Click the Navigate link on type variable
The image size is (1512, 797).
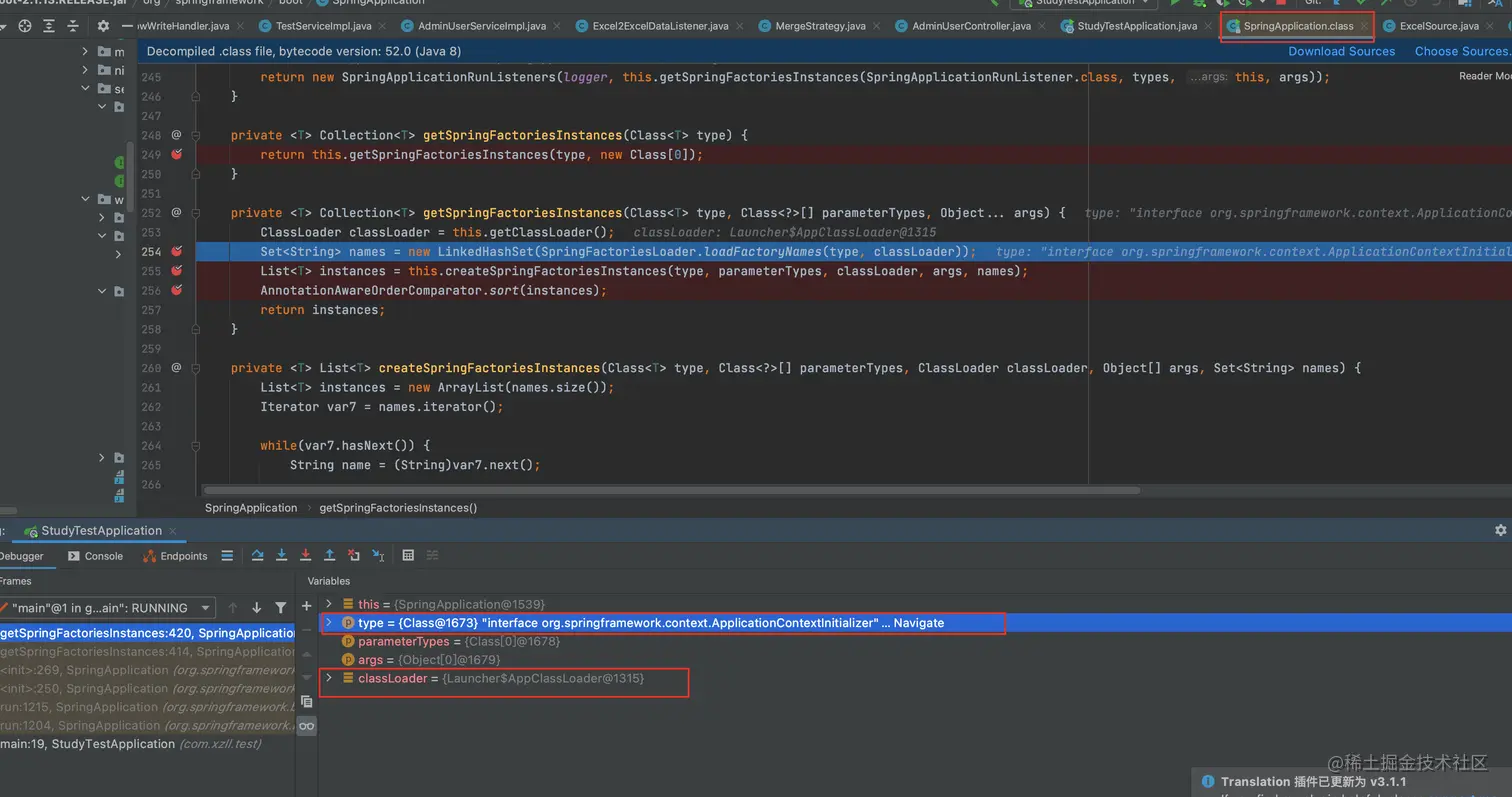(918, 623)
